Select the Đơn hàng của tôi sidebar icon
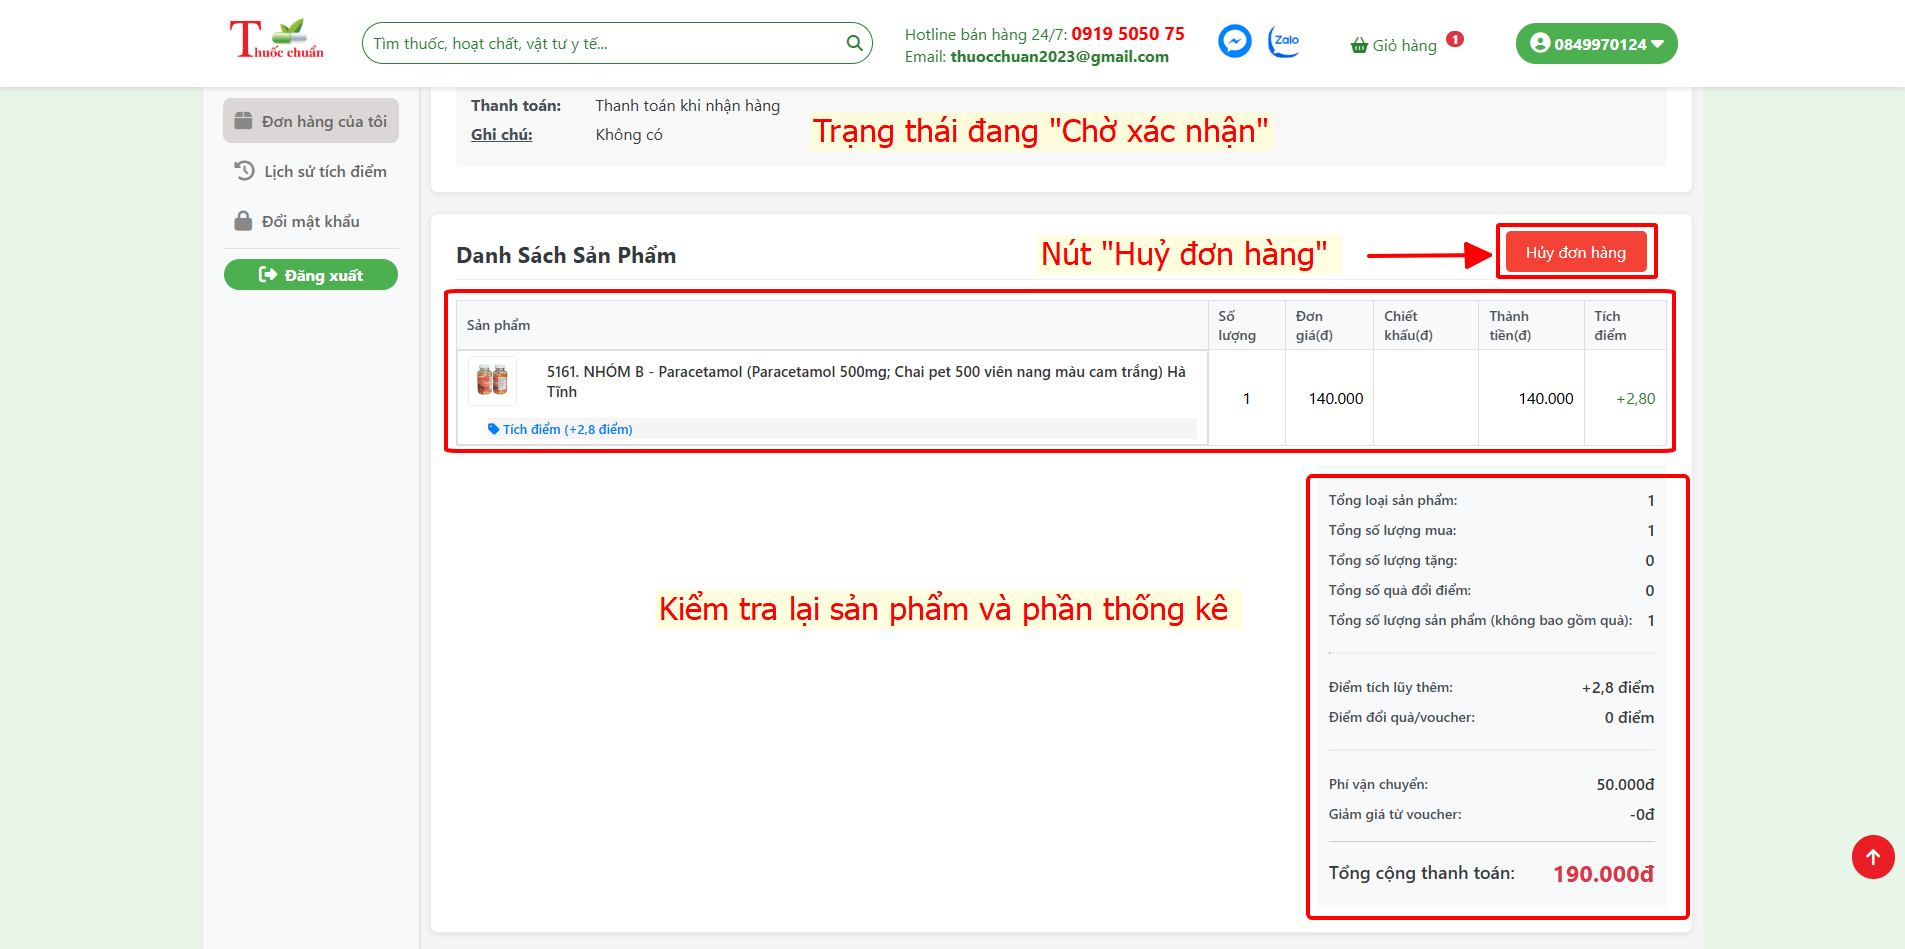 (x=243, y=119)
